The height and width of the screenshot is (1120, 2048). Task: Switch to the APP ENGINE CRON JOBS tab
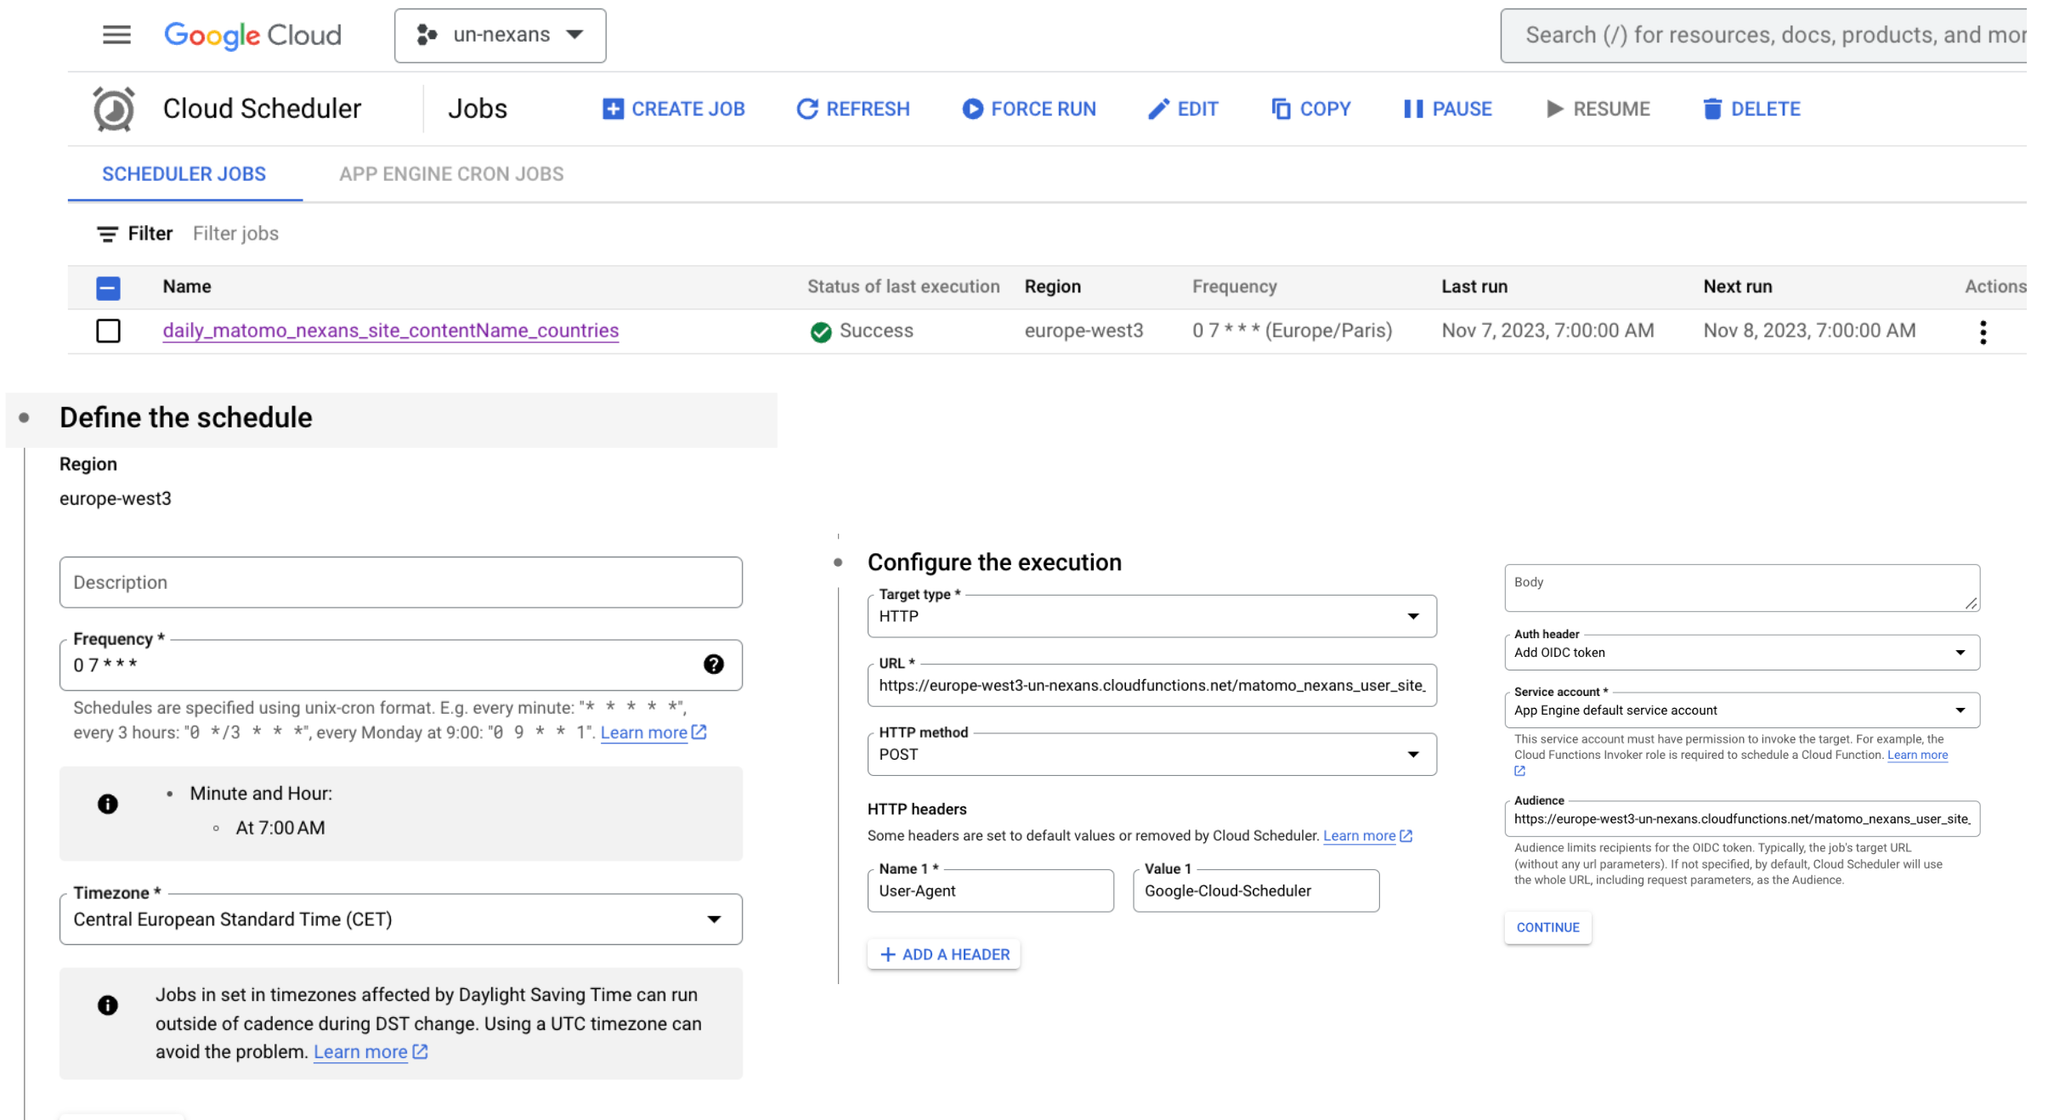(x=451, y=174)
